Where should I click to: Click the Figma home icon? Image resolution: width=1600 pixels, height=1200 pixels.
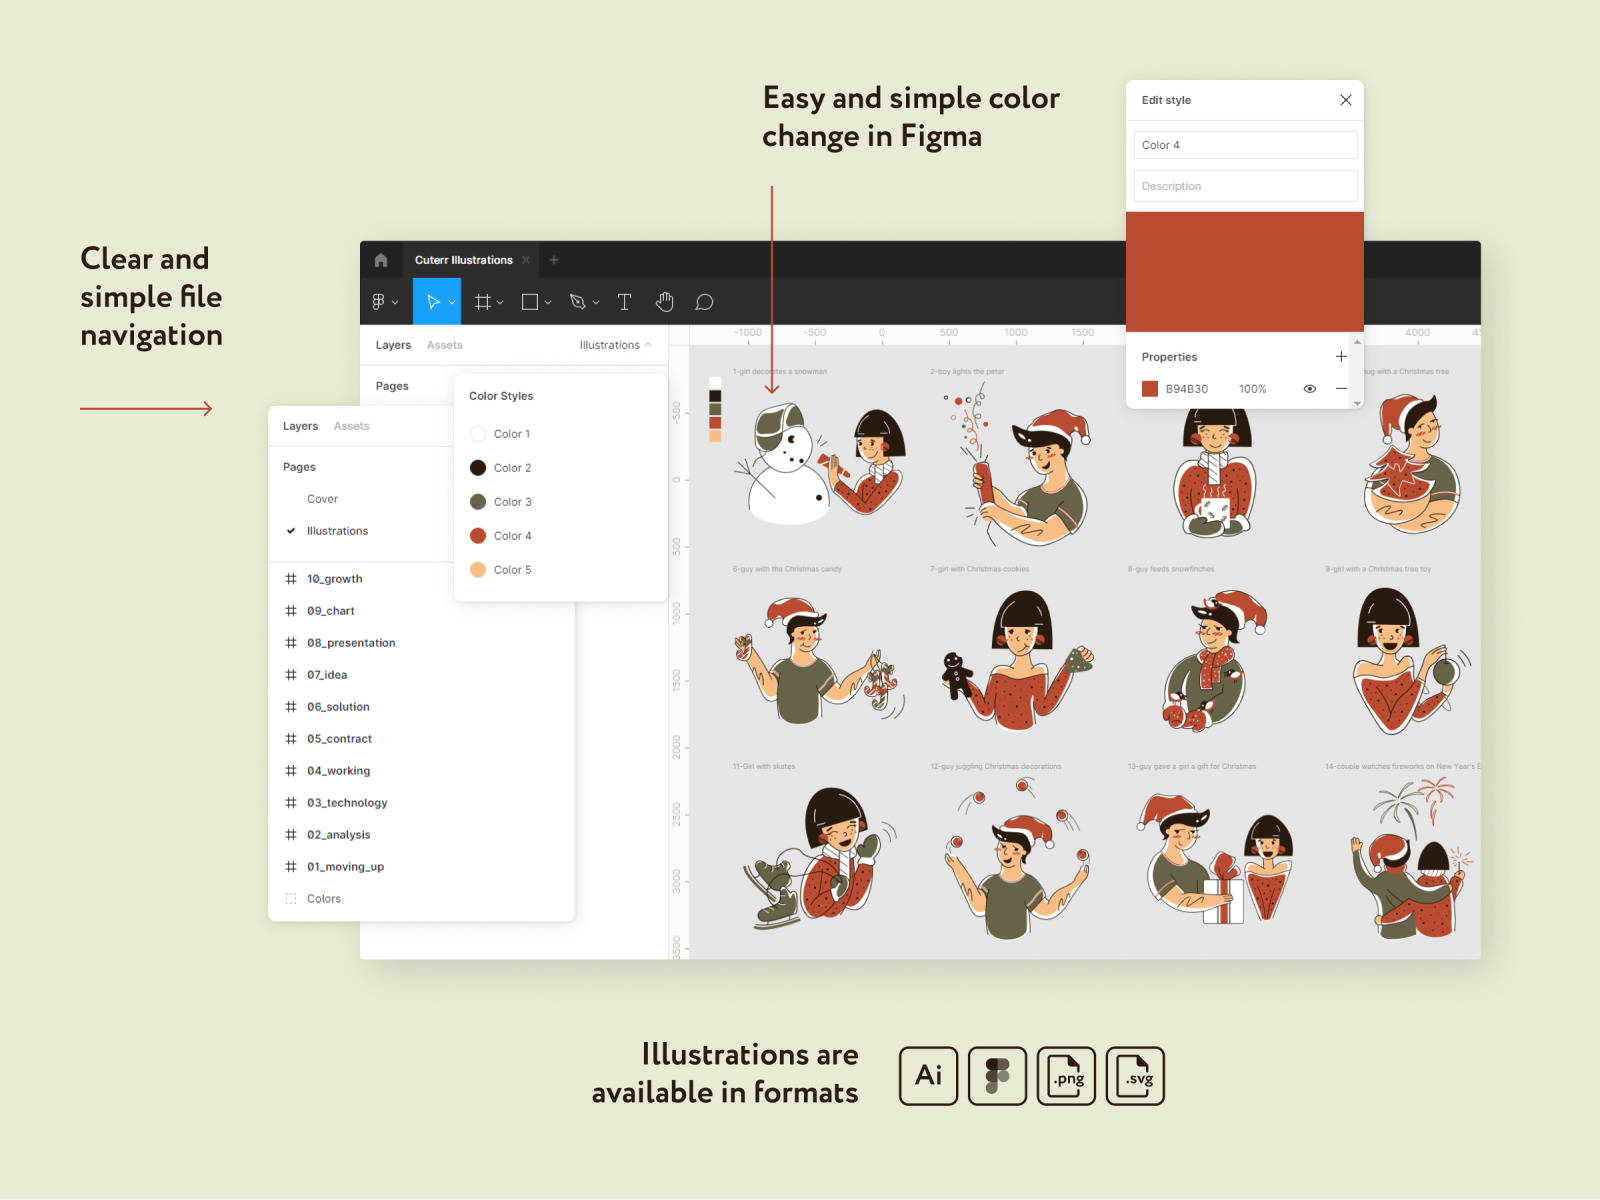coord(381,260)
